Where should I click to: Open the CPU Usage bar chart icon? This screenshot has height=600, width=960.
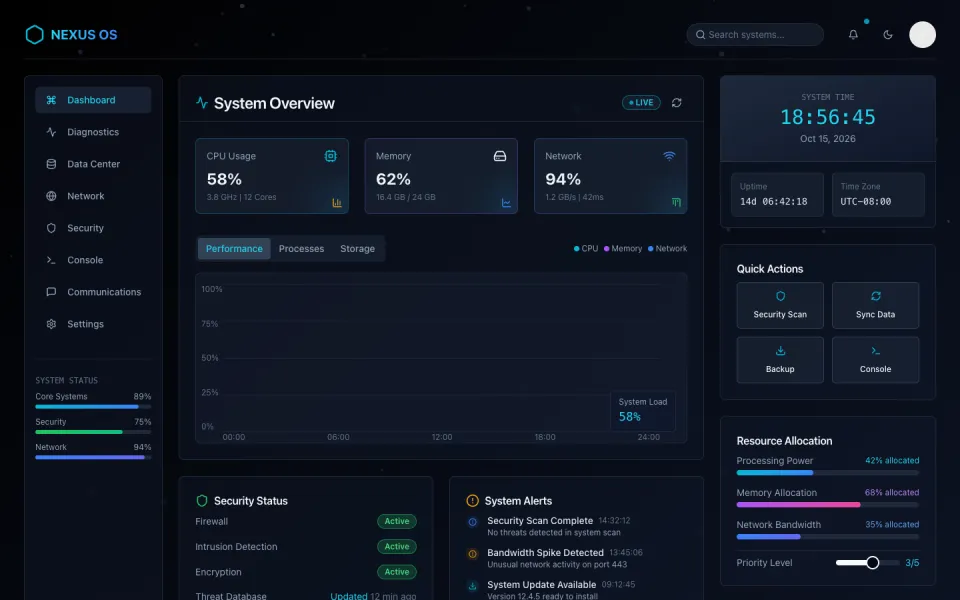[337, 203]
